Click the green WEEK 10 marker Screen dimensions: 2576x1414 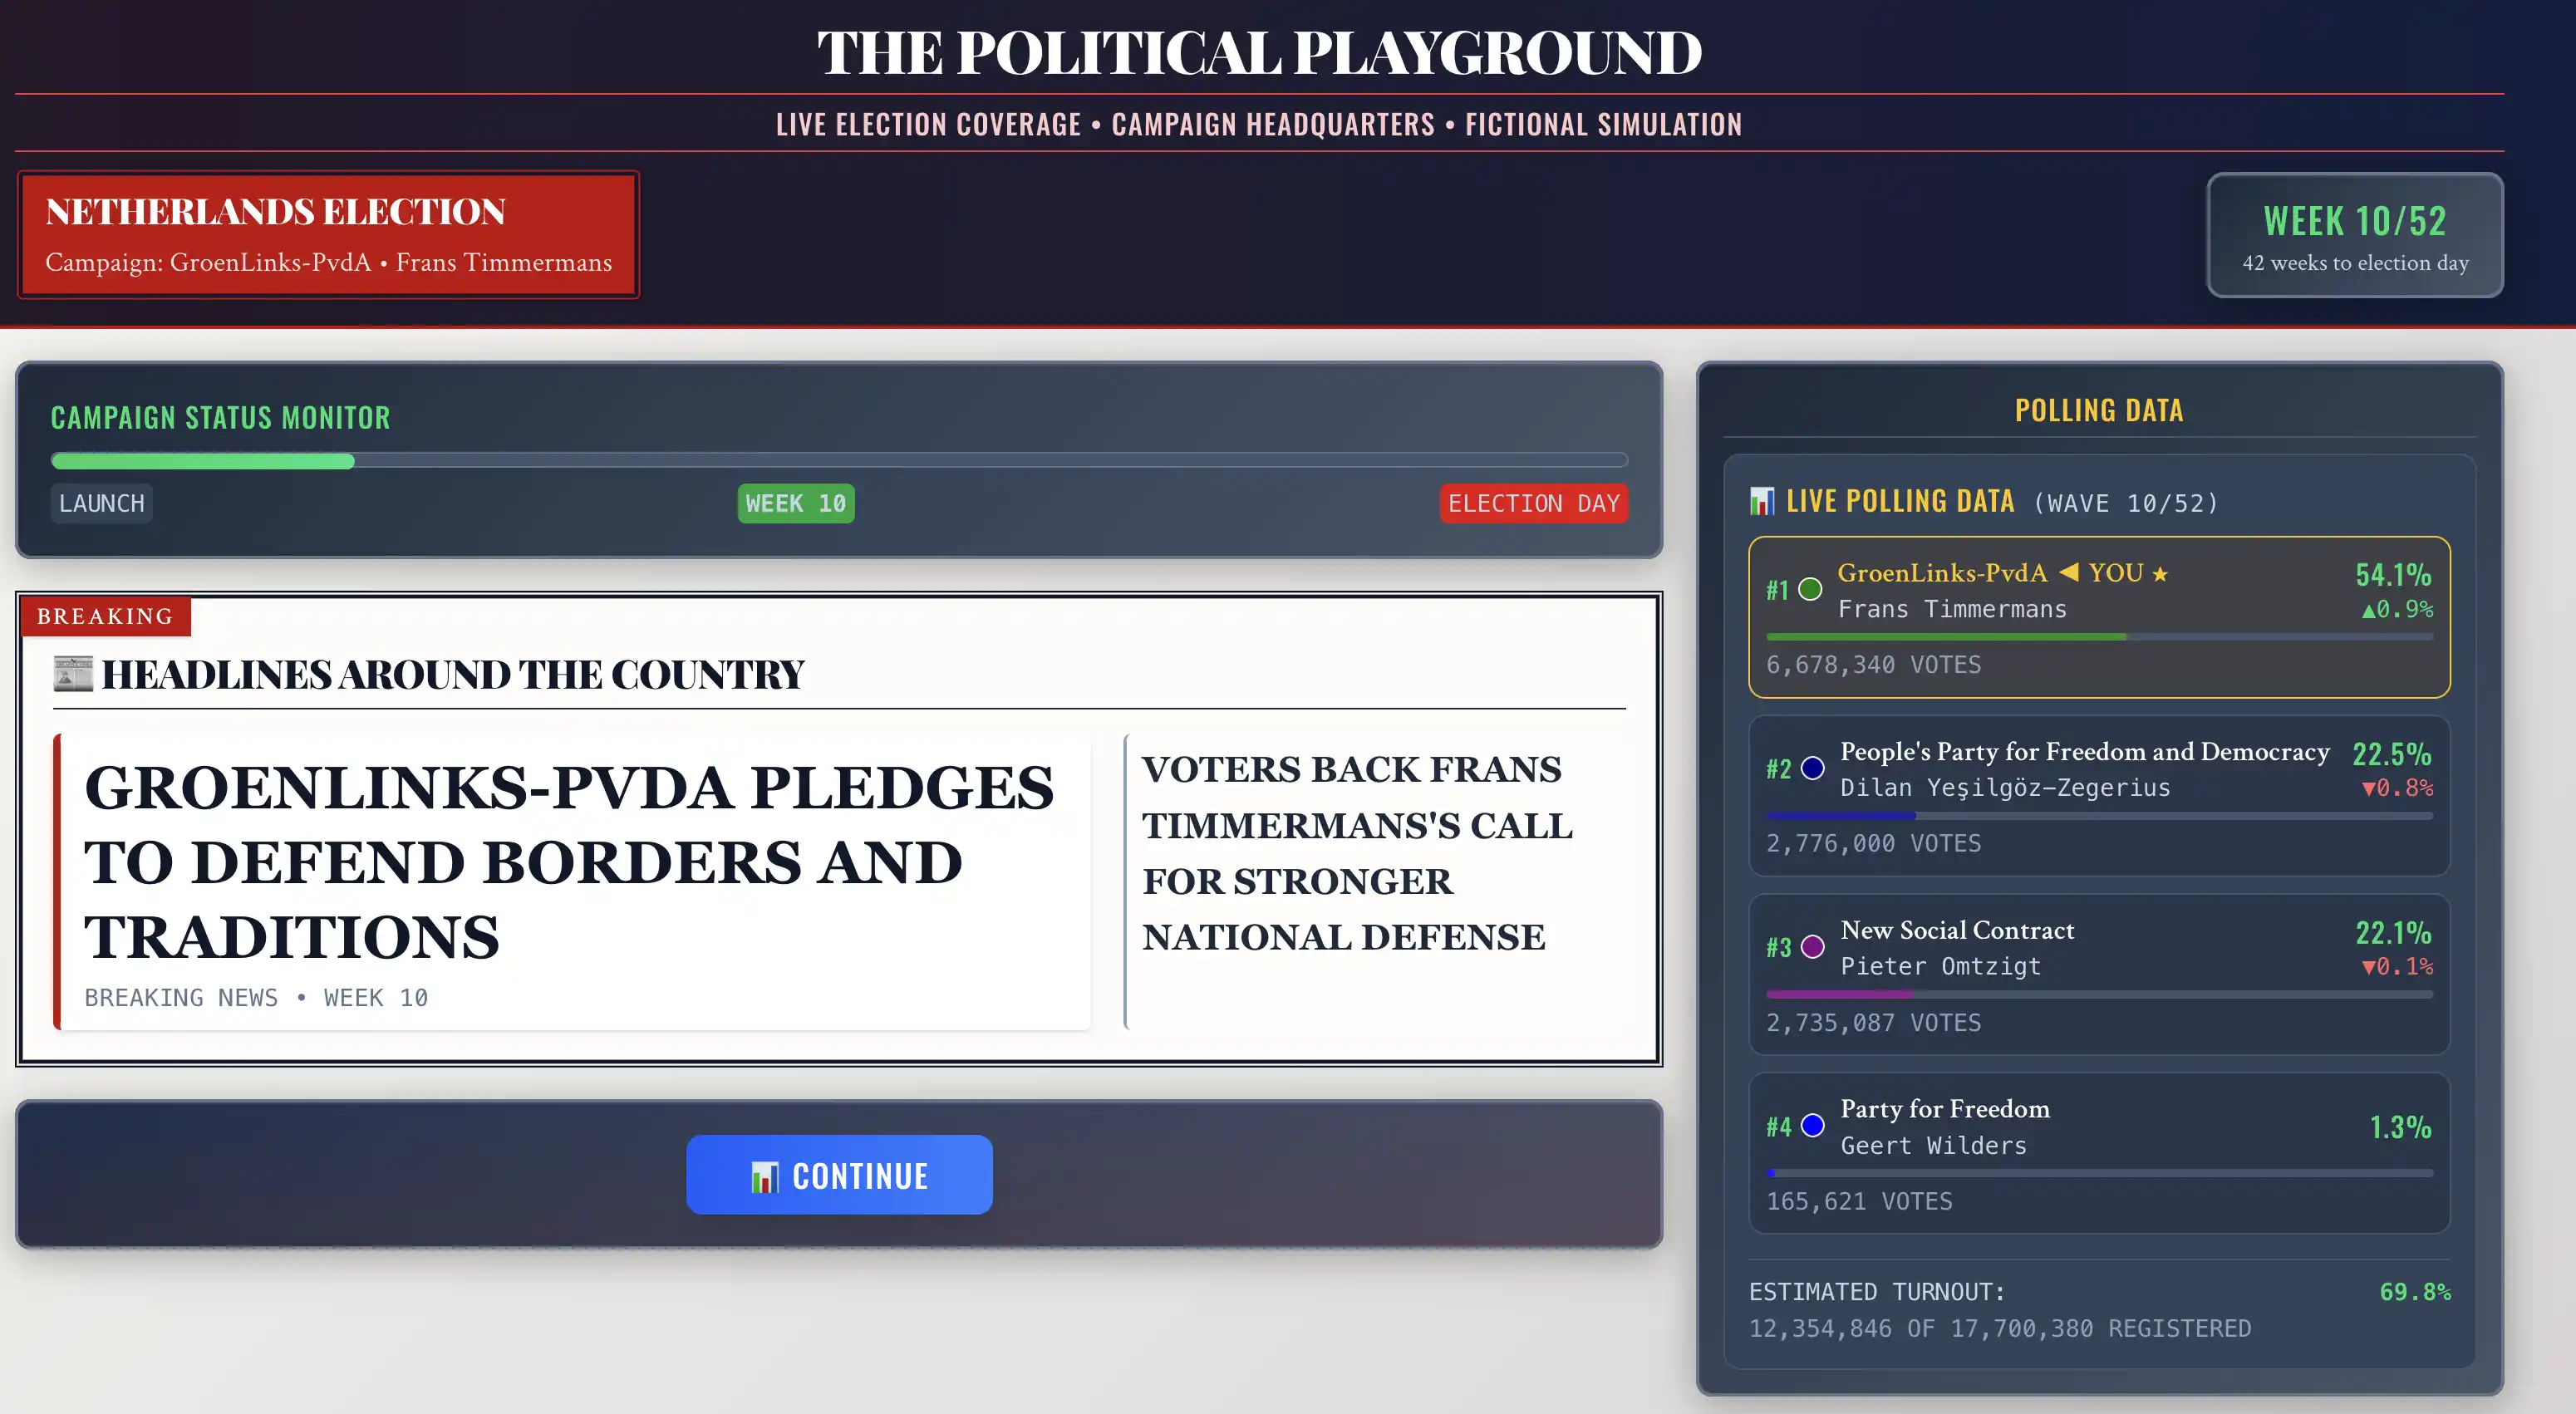click(x=796, y=503)
